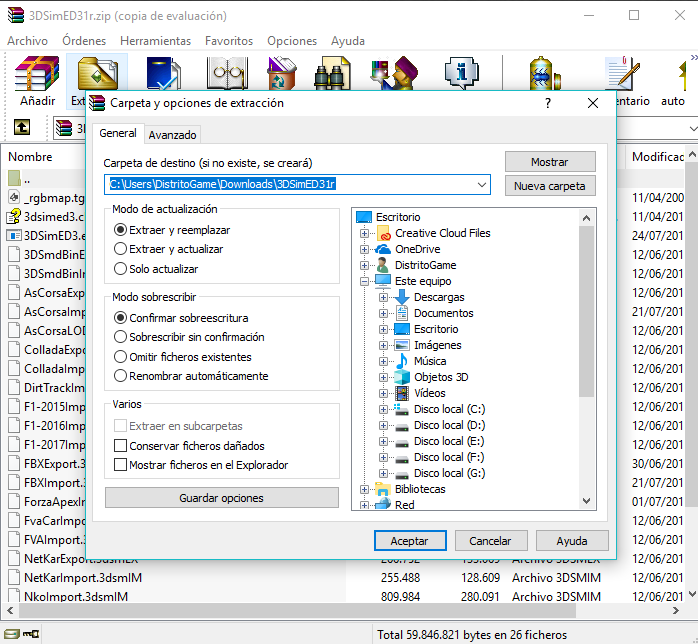Click the folder tree scroll up arrow
Image resolution: width=698 pixels, height=644 pixels.
click(x=586, y=218)
